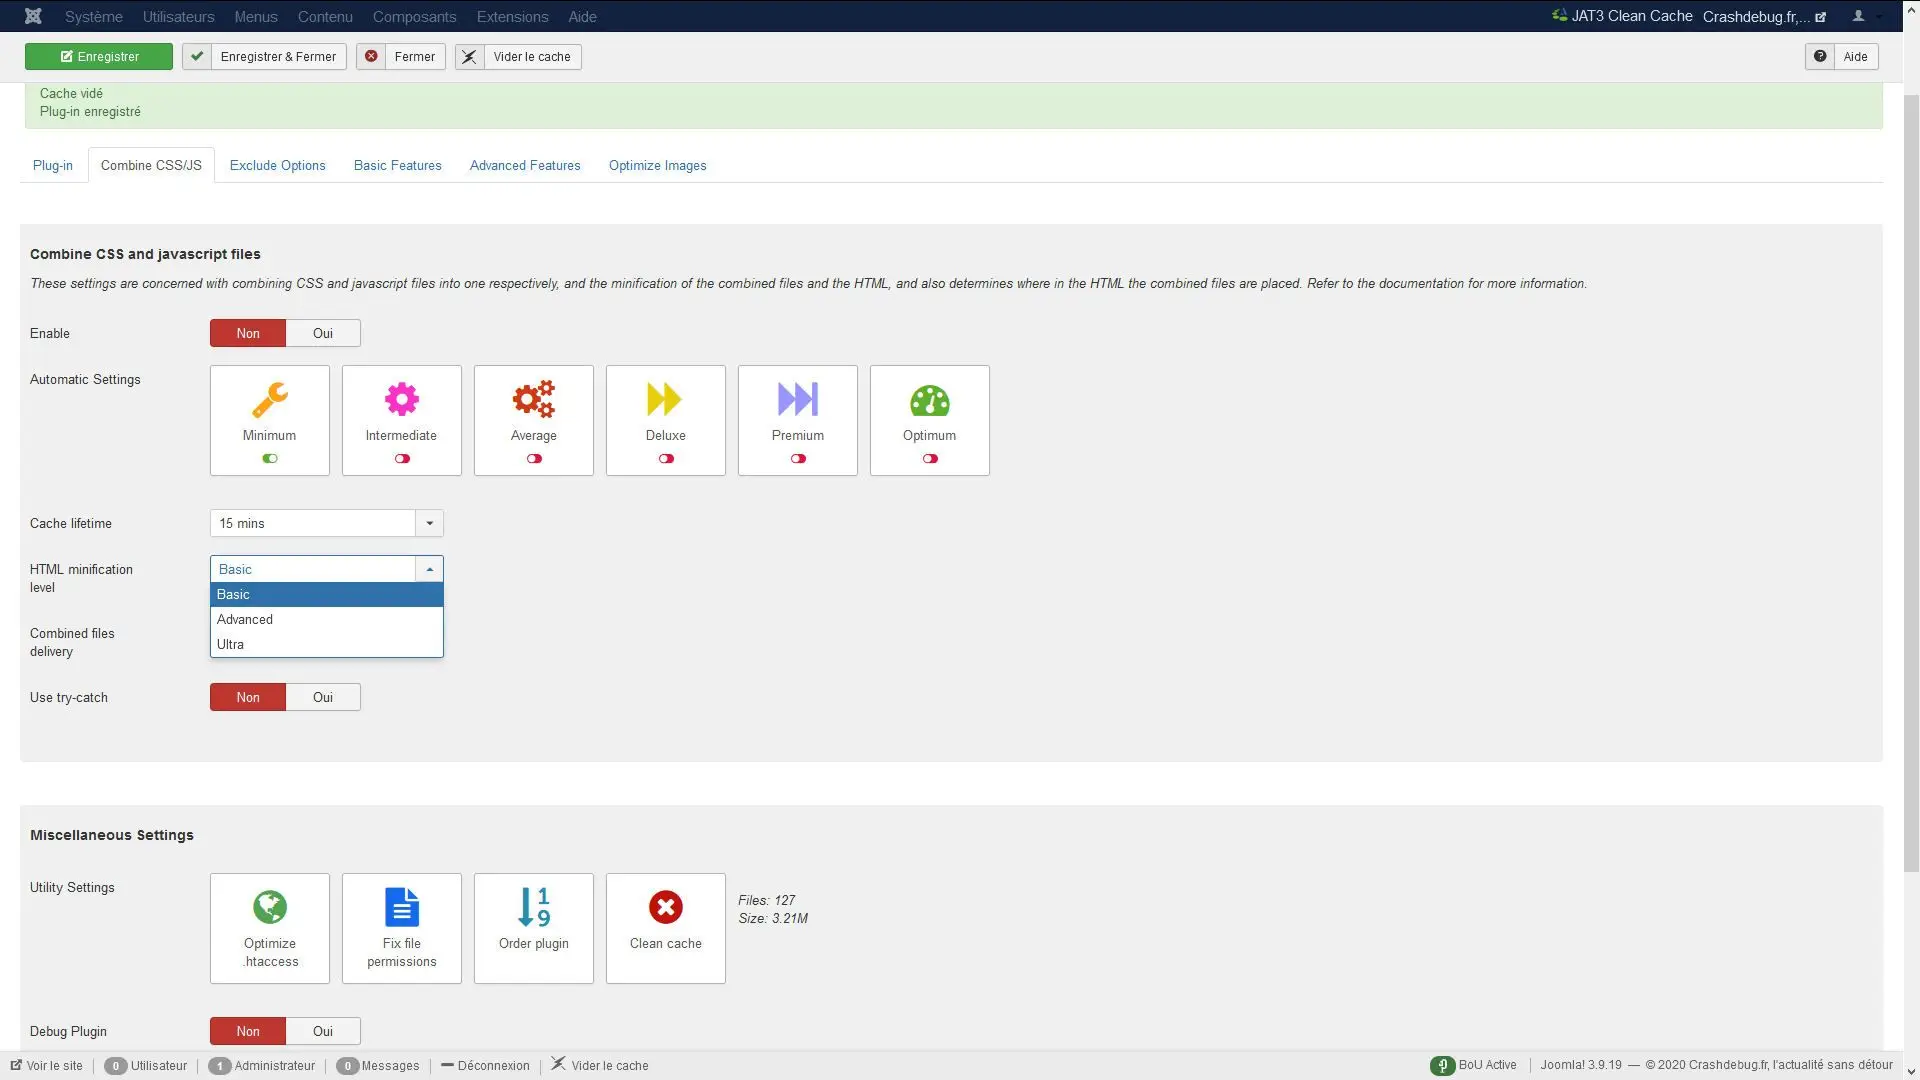
Task: Click Voir le site link
Action: [47, 1065]
